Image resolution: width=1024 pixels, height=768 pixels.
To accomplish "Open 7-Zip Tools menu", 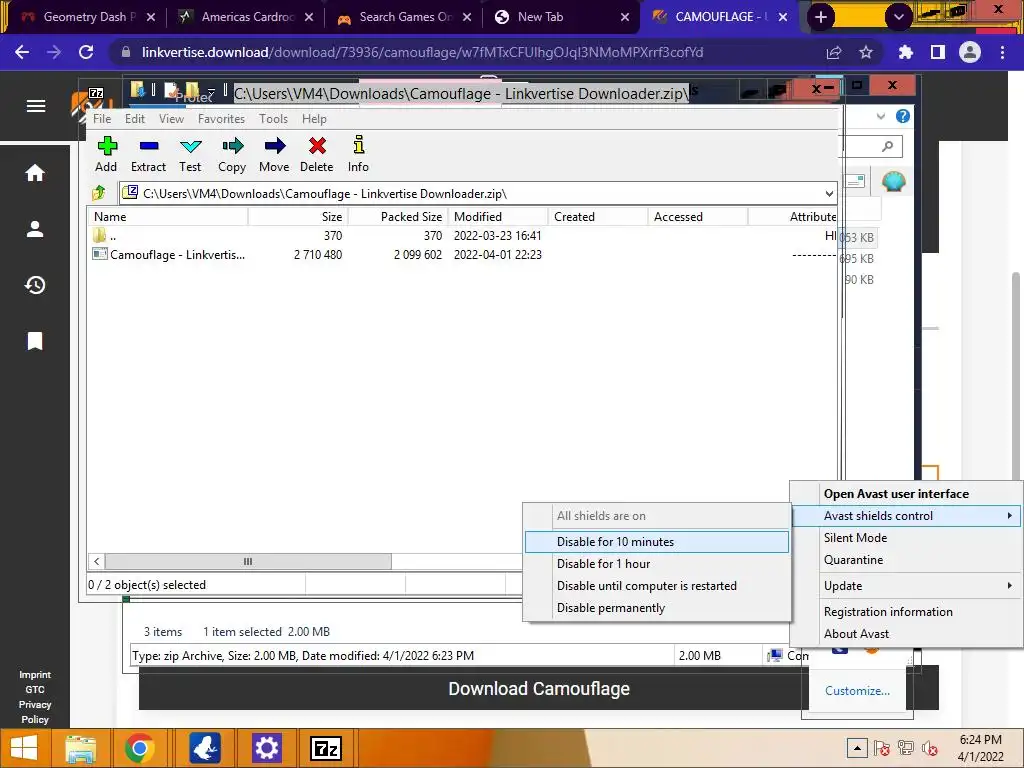I will (x=273, y=119).
